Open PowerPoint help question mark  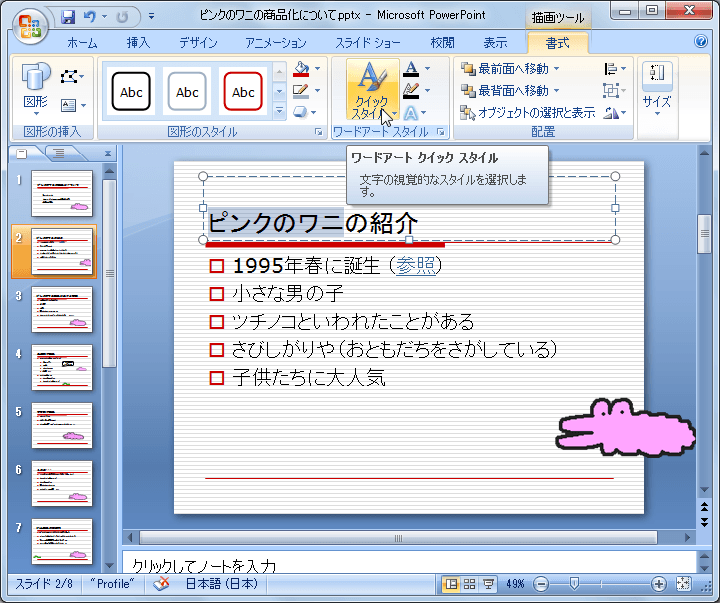[x=701, y=41]
